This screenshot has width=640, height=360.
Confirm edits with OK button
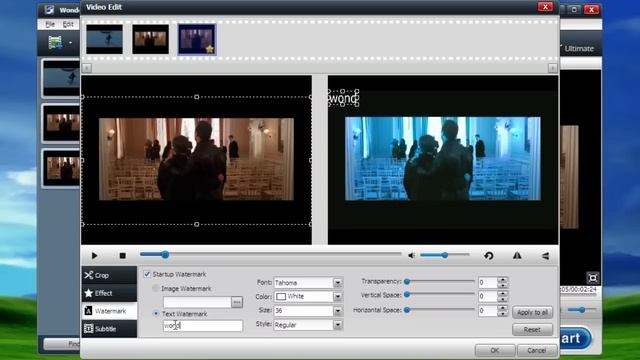(495, 350)
